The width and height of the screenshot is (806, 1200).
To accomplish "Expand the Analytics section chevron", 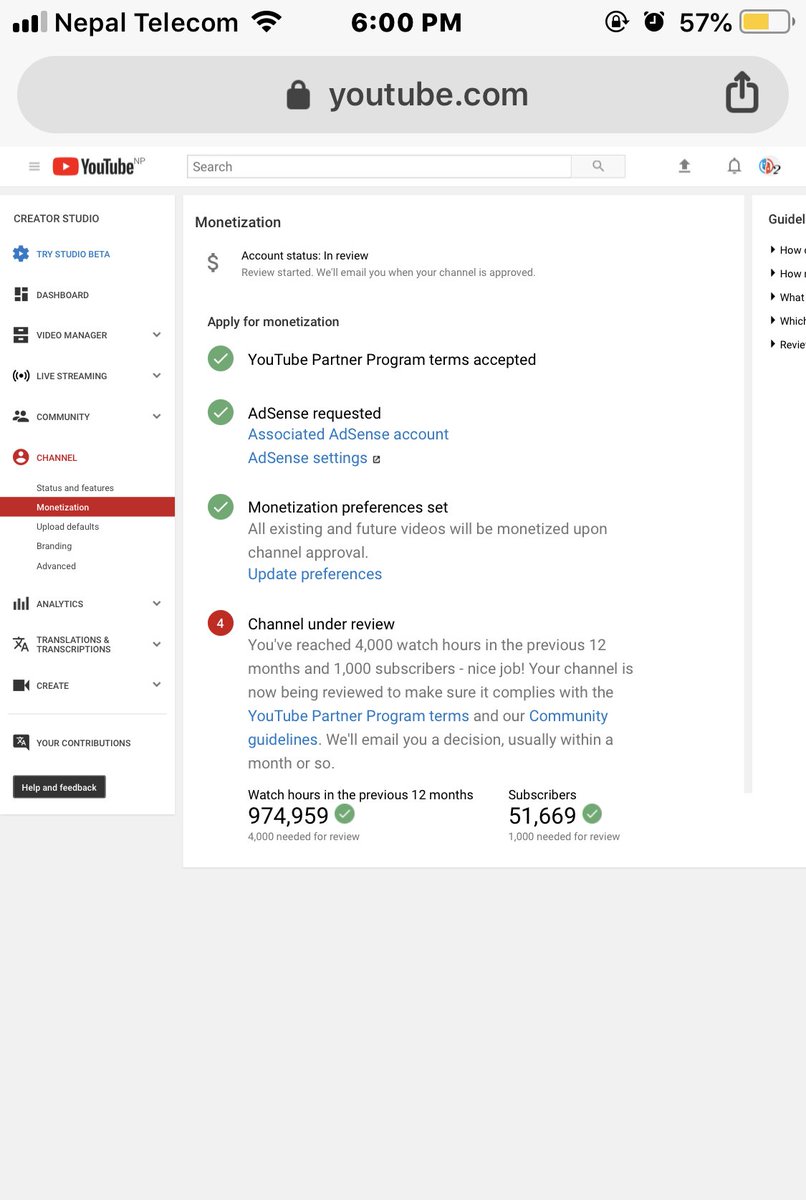I will tap(157, 604).
